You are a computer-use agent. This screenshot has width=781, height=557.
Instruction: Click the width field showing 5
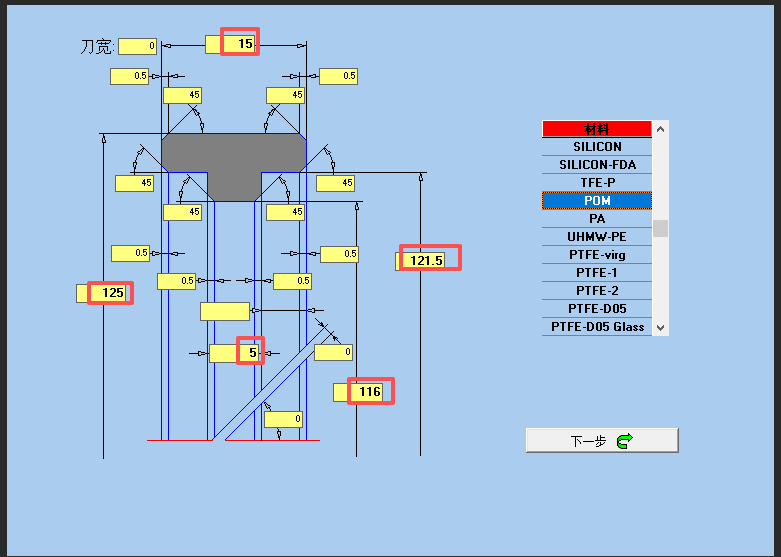[x=236, y=353]
